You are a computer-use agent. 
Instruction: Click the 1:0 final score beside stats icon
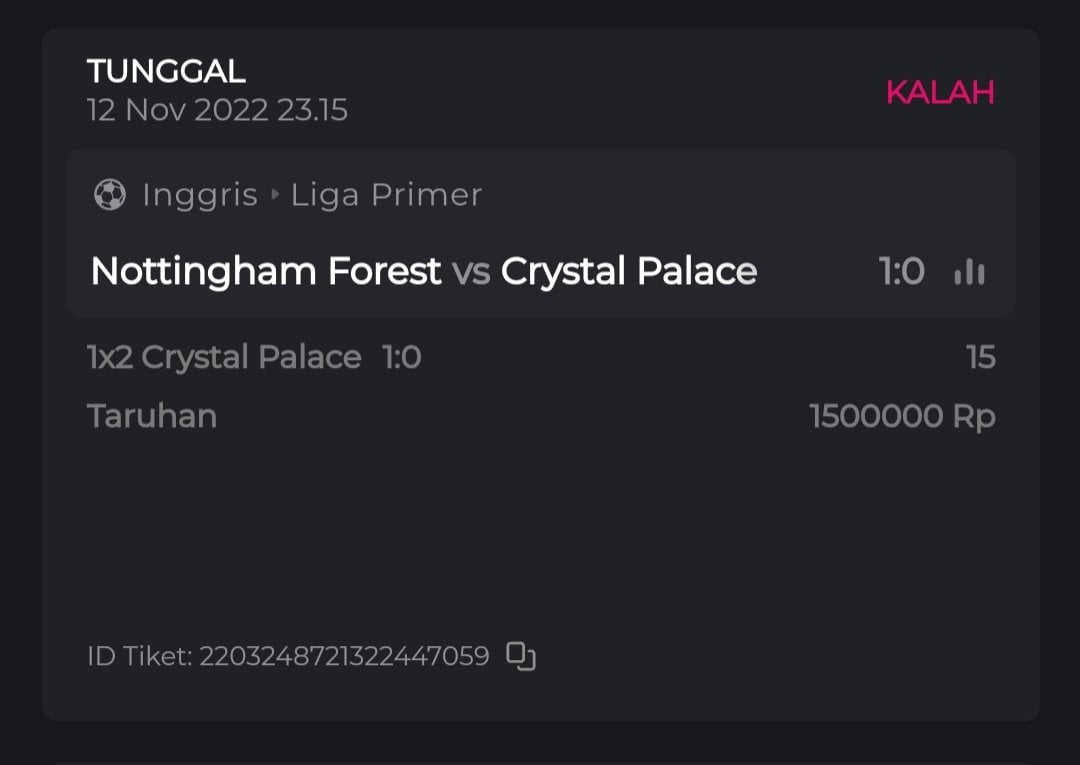tap(901, 272)
